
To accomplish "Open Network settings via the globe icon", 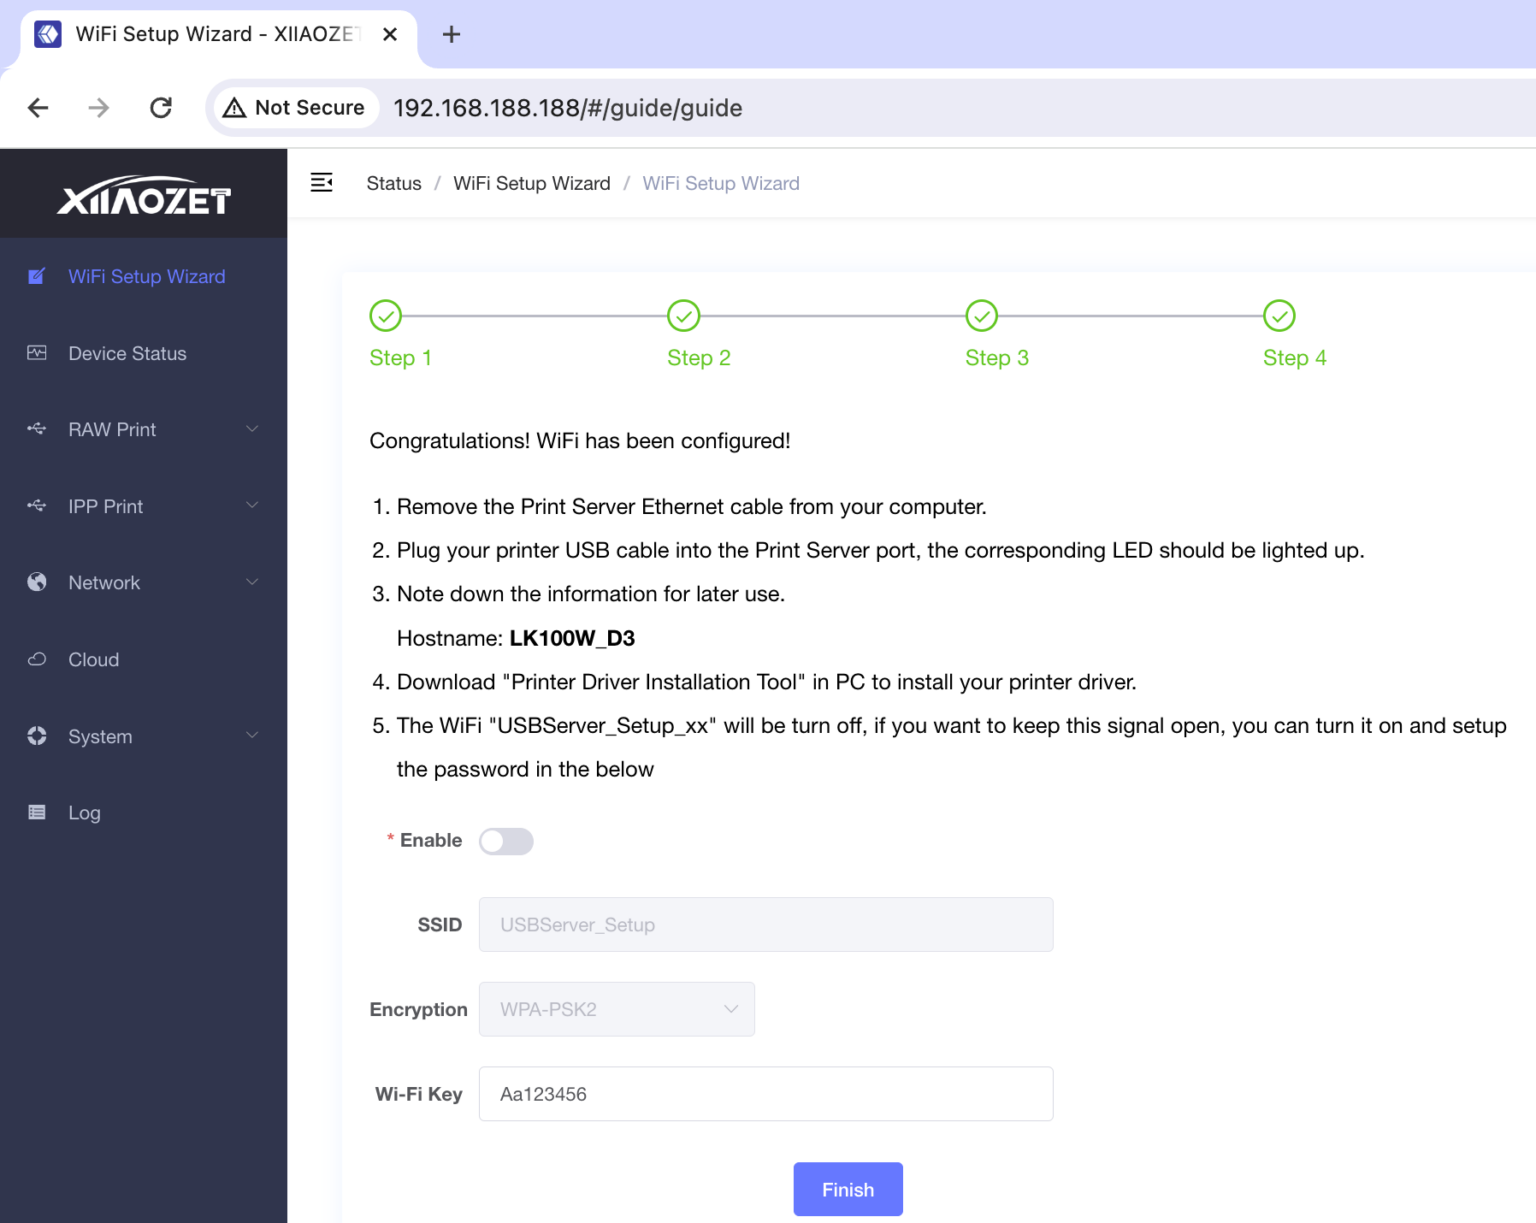I will pos(36,582).
